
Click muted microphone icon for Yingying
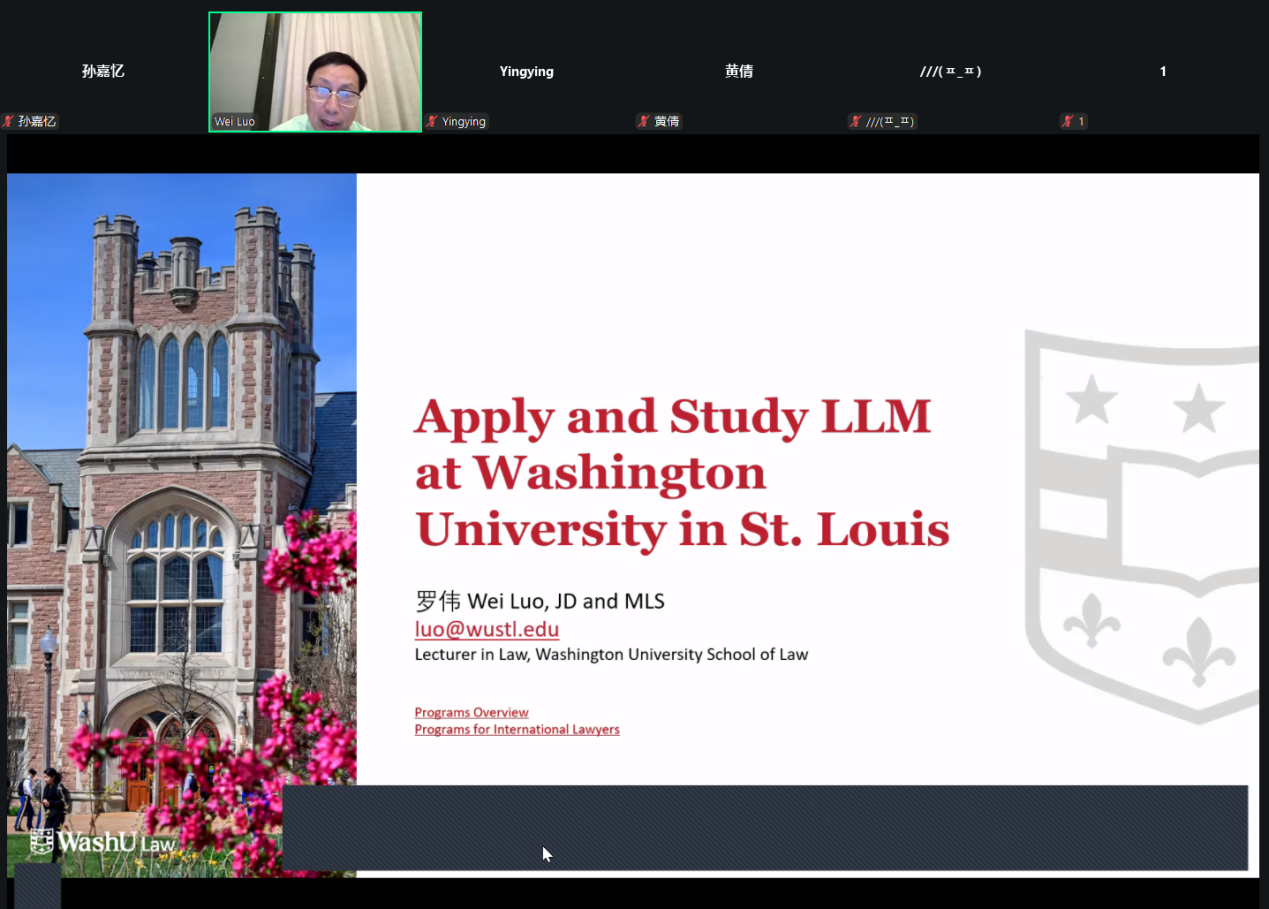pos(432,121)
